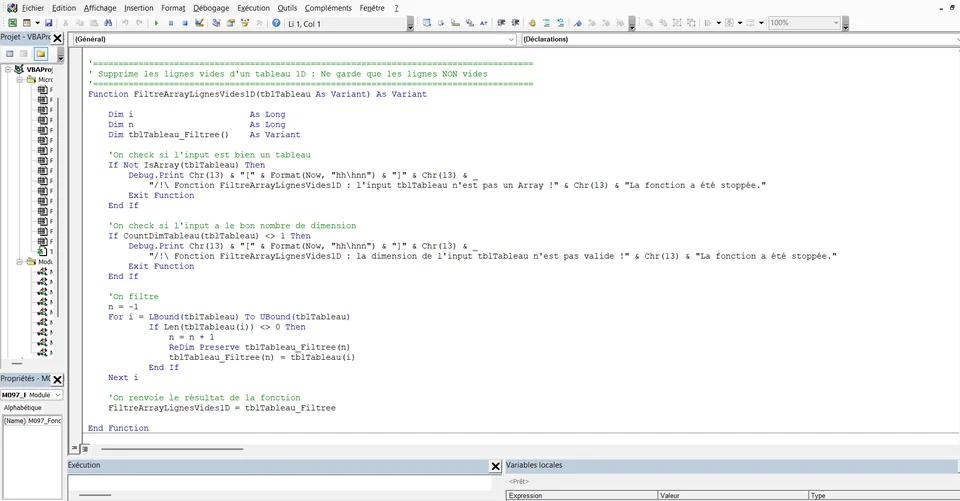Click the (Name) property value M097_Fonc
The image size is (960, 501).
[x=44, y=421]
